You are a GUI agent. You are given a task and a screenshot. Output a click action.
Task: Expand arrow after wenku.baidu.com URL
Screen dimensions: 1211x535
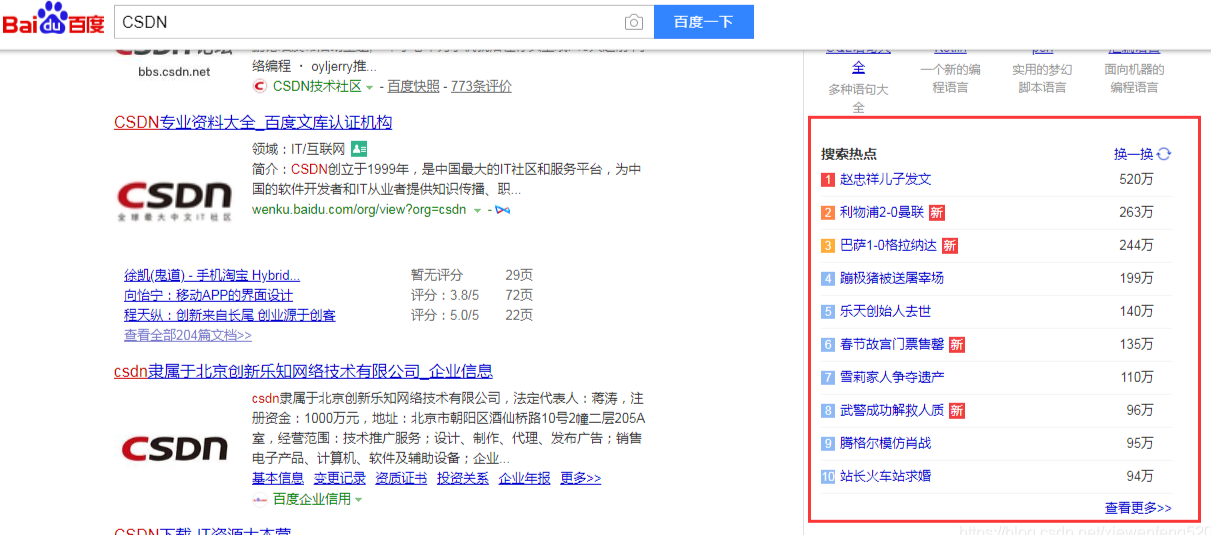pyautogui.click(x=477, y=210)
